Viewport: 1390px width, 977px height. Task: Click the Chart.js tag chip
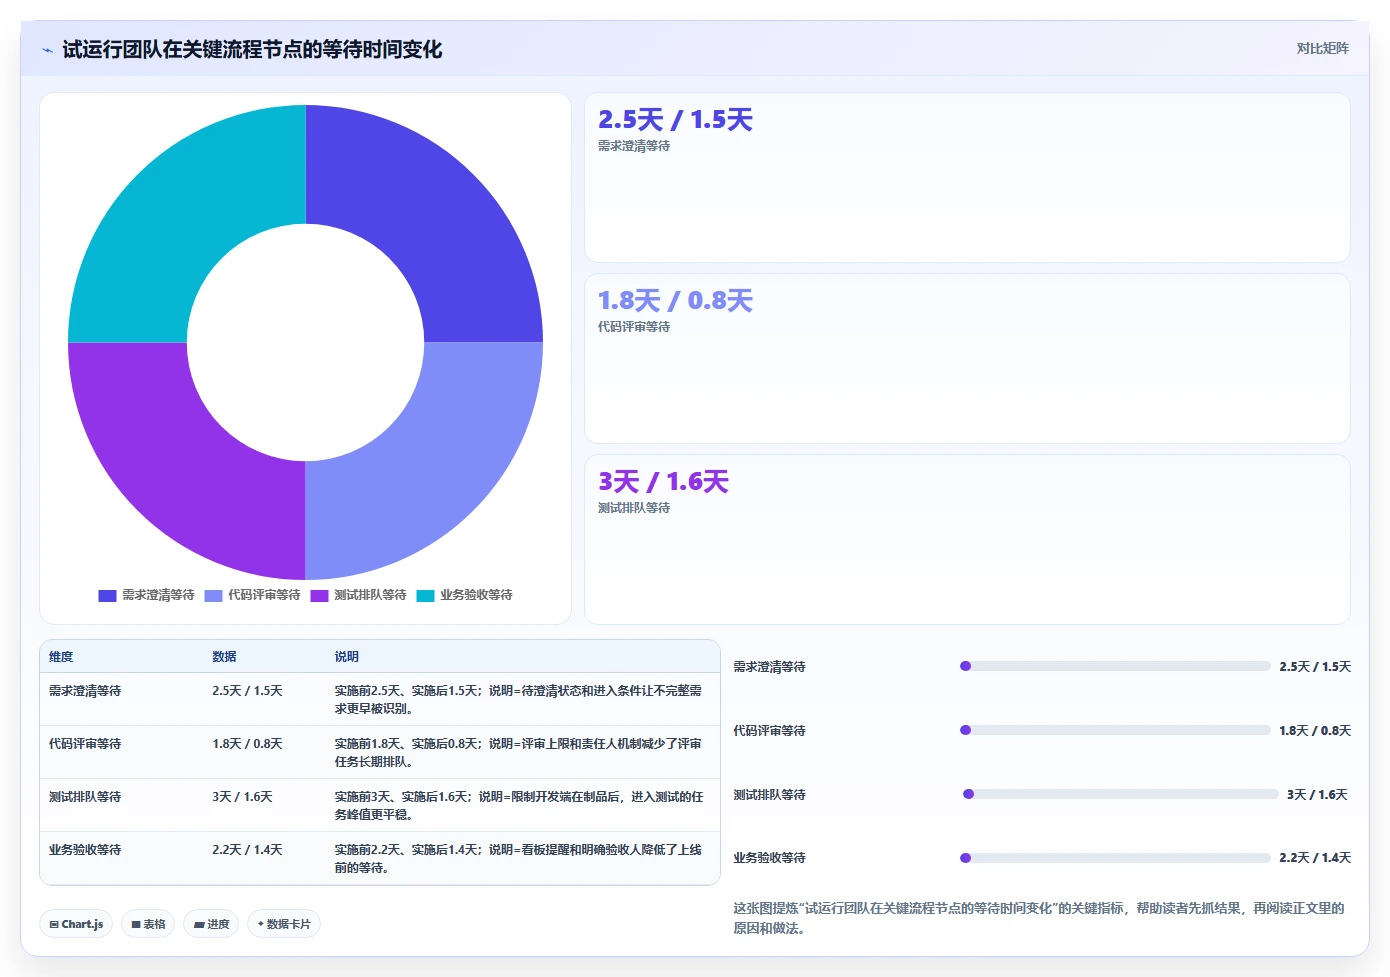click(76, 924)
